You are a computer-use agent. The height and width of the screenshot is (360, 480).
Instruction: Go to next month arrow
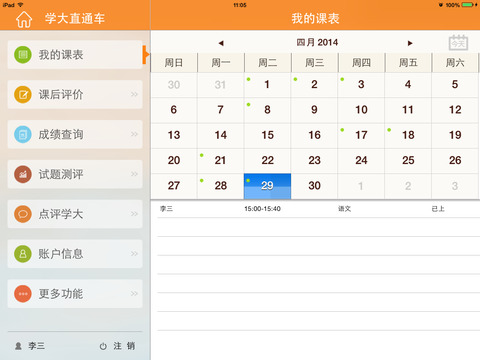(410, 43)
